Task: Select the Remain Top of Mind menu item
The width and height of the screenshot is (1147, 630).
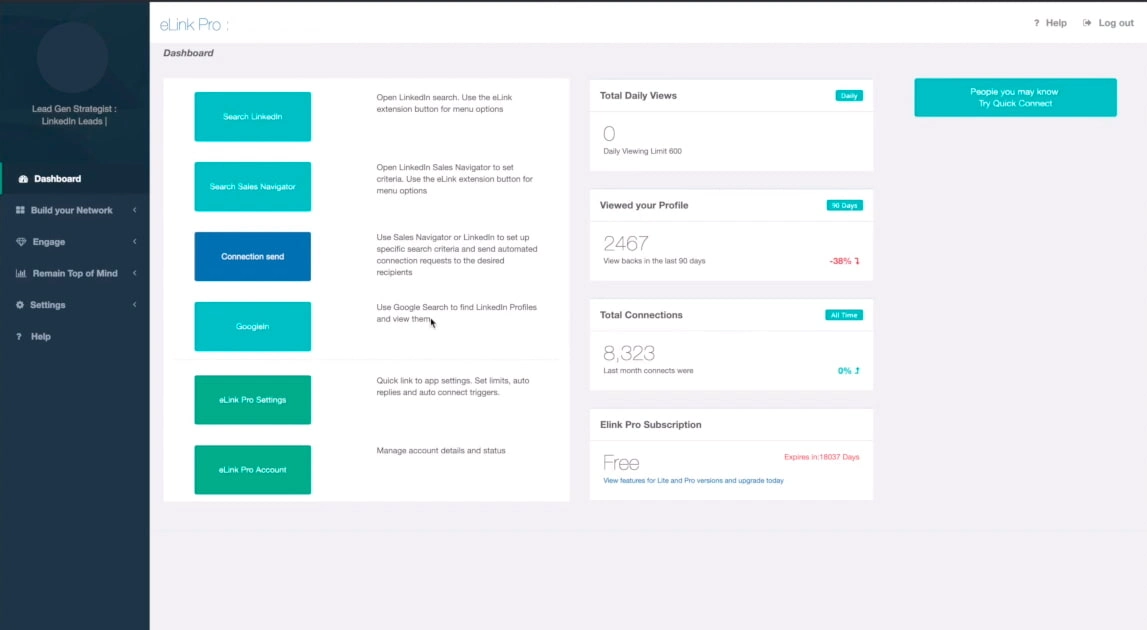Action: [x=75, y=273]
